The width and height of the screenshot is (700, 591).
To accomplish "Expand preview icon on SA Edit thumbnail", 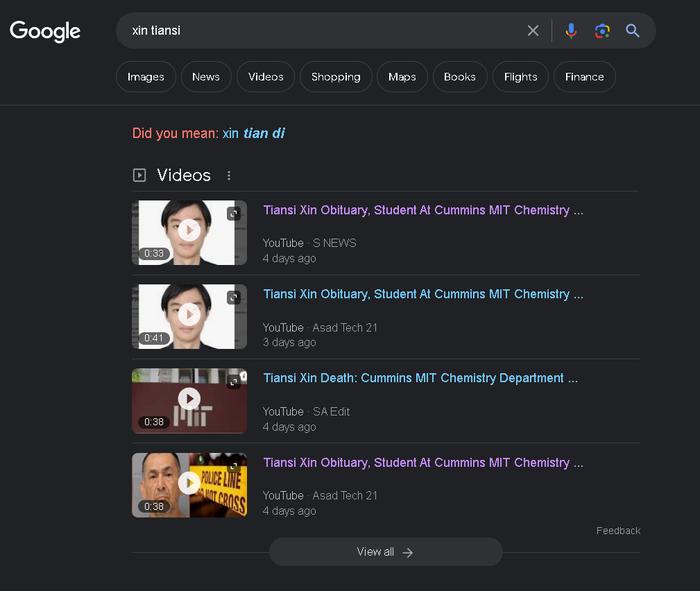I will pos(234,382).
